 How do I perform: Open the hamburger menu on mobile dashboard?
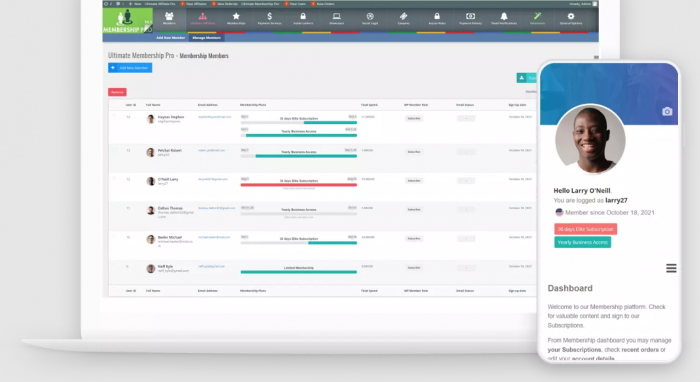[x=671, y=268]
